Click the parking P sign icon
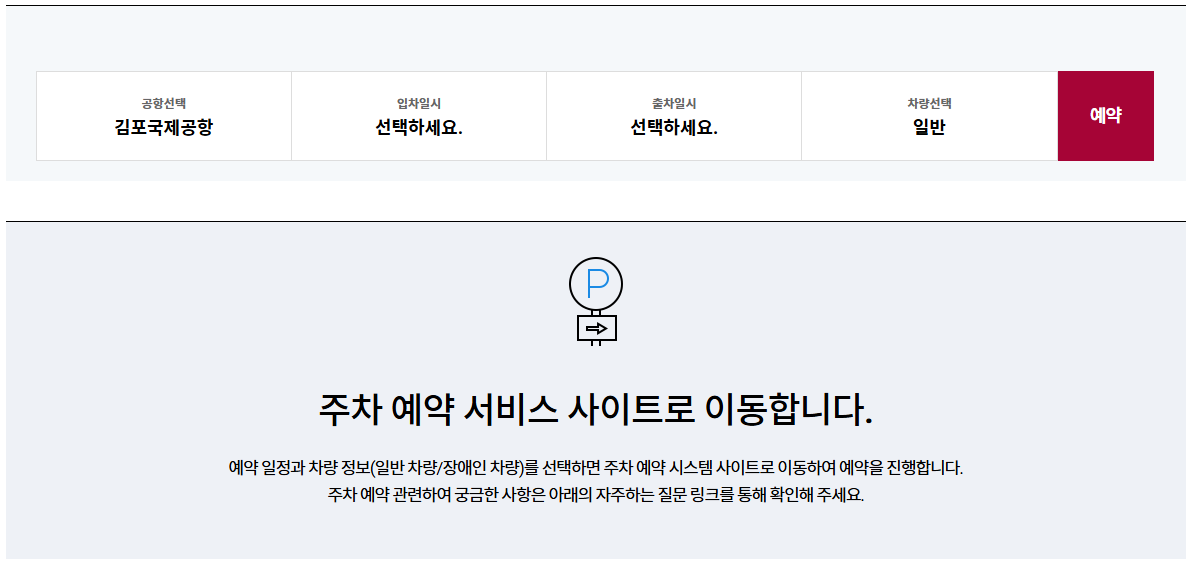1193x565 pixels. coord(596,302)
